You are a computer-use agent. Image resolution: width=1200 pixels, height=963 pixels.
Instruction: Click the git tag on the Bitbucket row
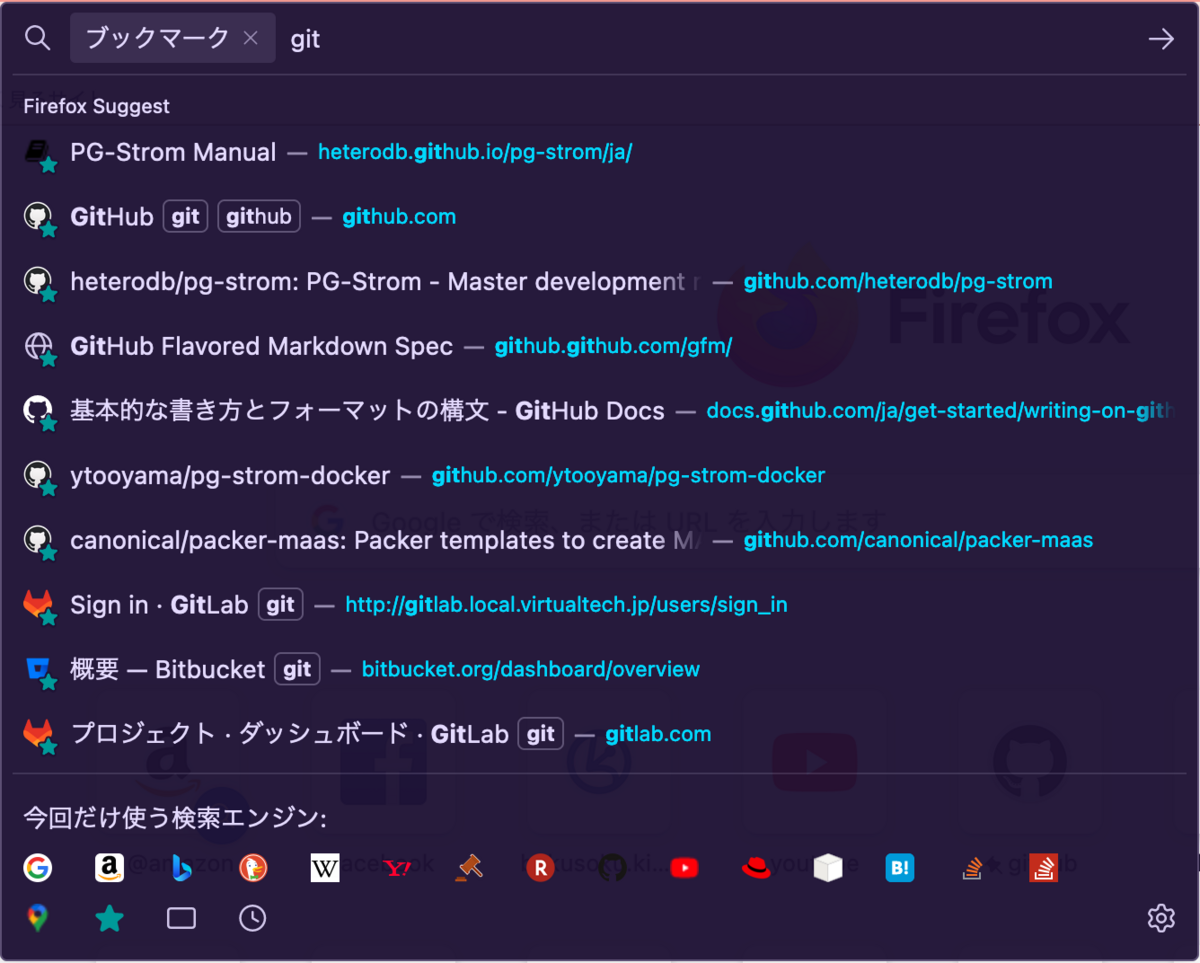297,669
